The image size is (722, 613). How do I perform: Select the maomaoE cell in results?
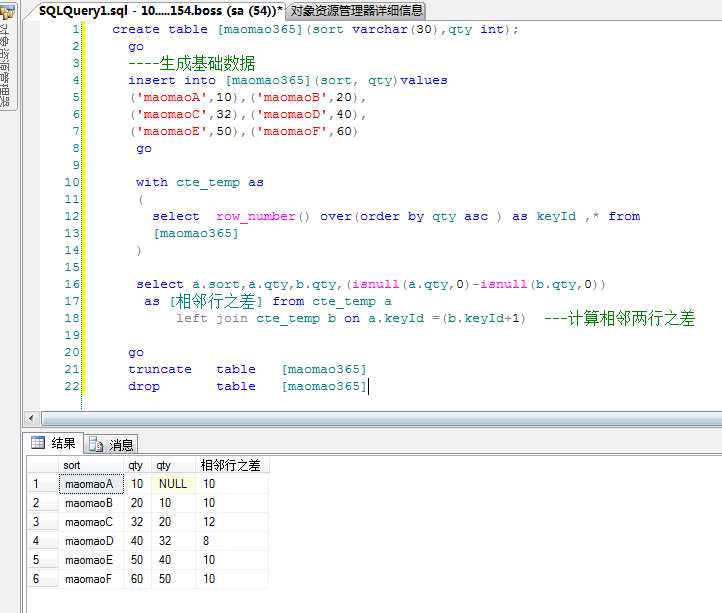(x=91, y=560)
